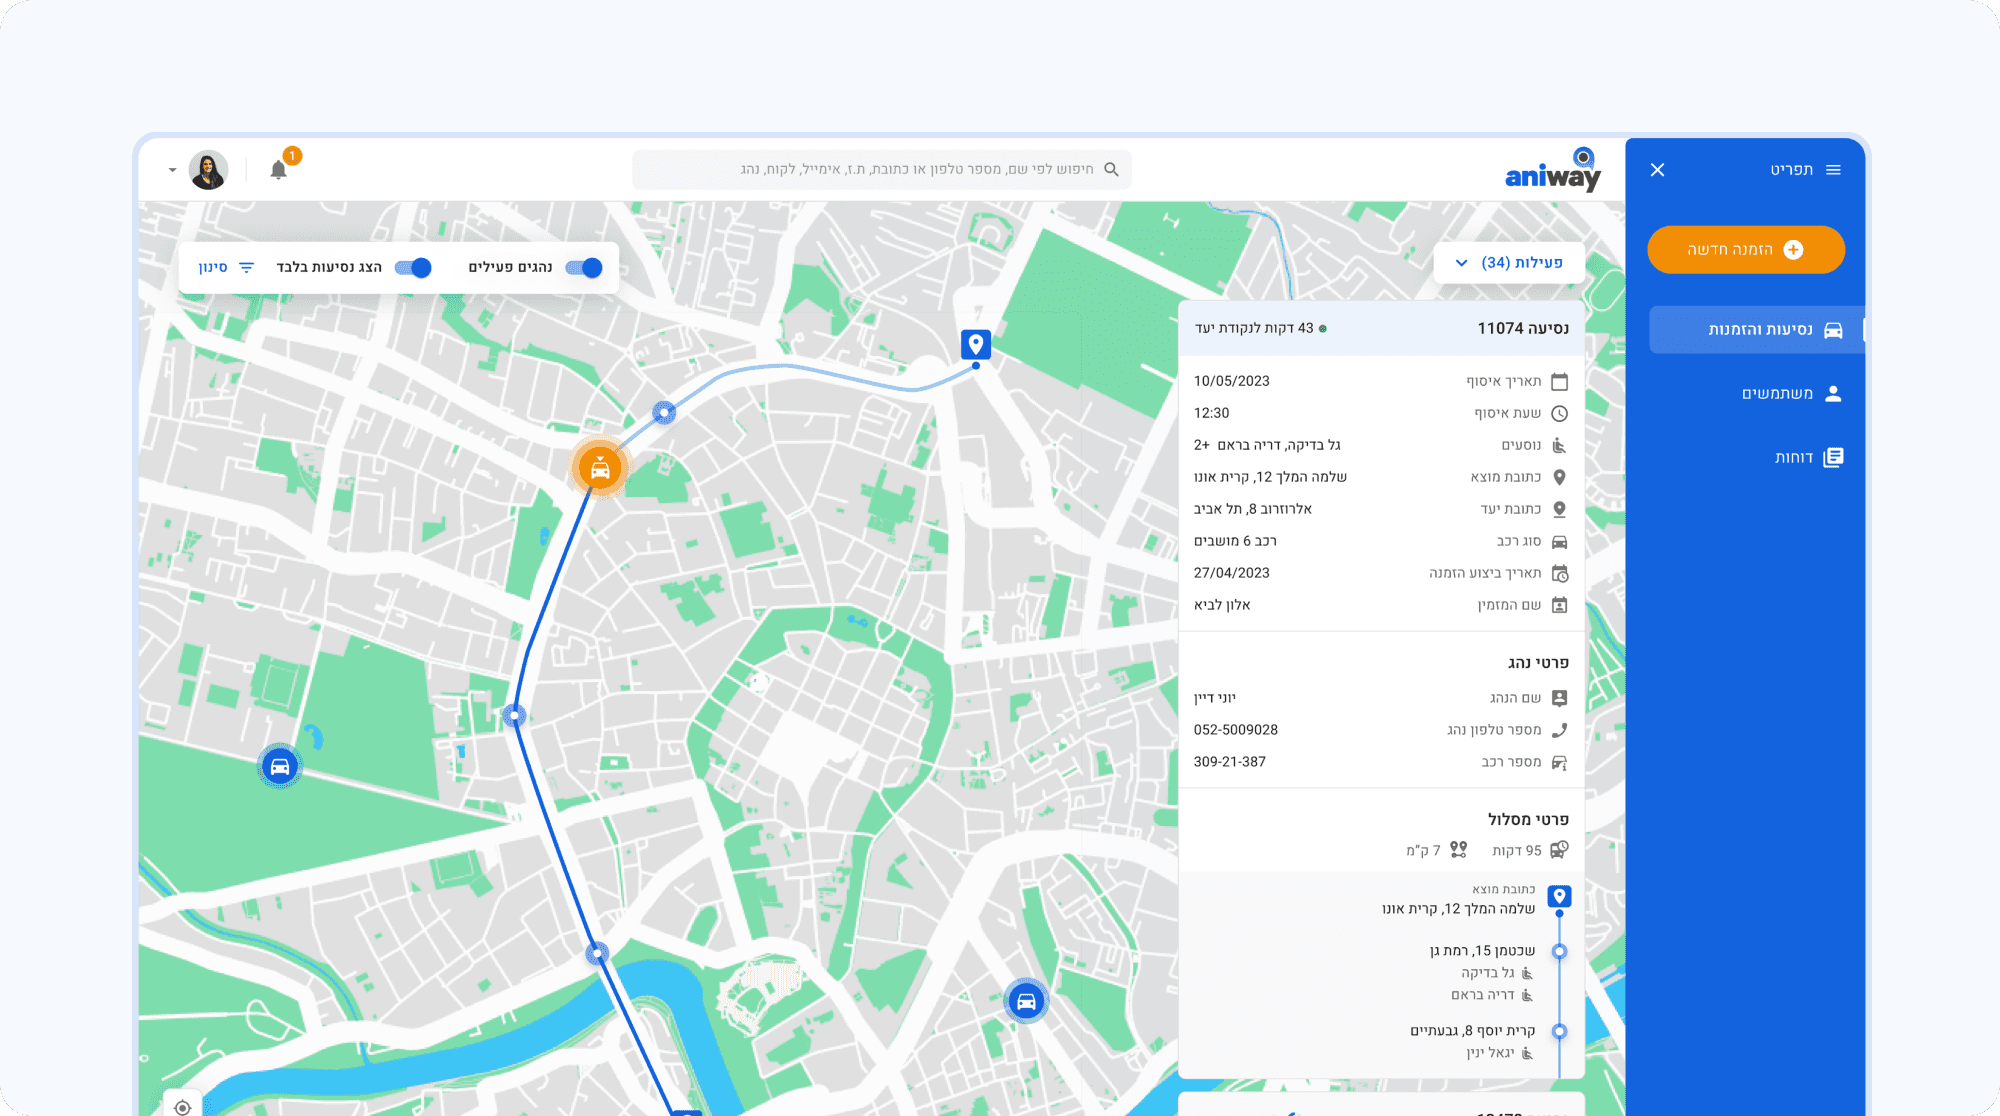Click the passenger icon beside נוסעים
Viewport: 2000px width, 1116px height.
1559,445
